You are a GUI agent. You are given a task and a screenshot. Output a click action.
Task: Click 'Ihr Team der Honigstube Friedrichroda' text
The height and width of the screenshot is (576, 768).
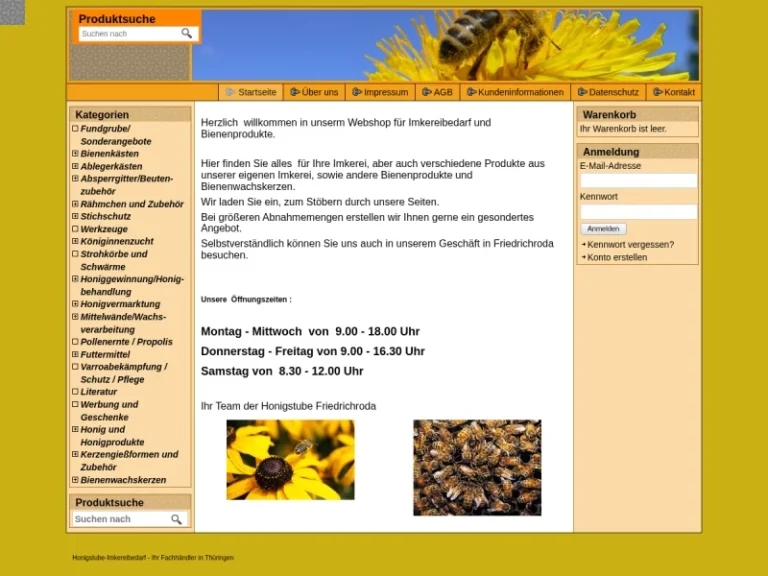coord(288,406)
